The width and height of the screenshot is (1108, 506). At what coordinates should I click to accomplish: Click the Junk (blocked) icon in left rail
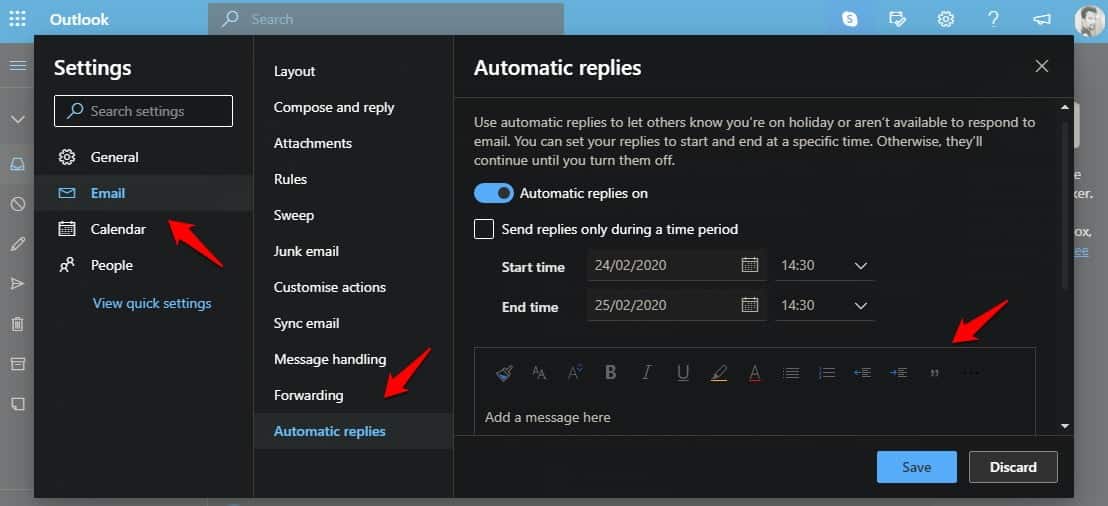tap(18, 204)
